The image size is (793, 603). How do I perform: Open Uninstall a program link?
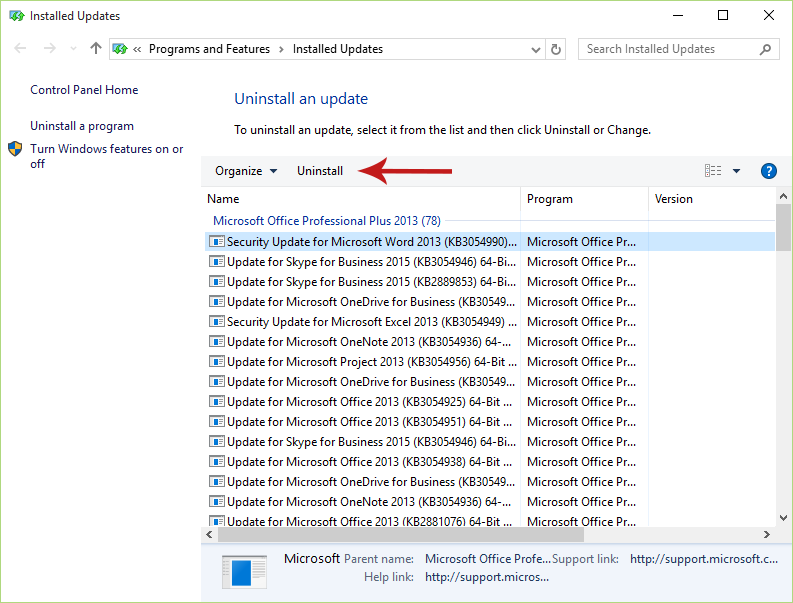82,126
